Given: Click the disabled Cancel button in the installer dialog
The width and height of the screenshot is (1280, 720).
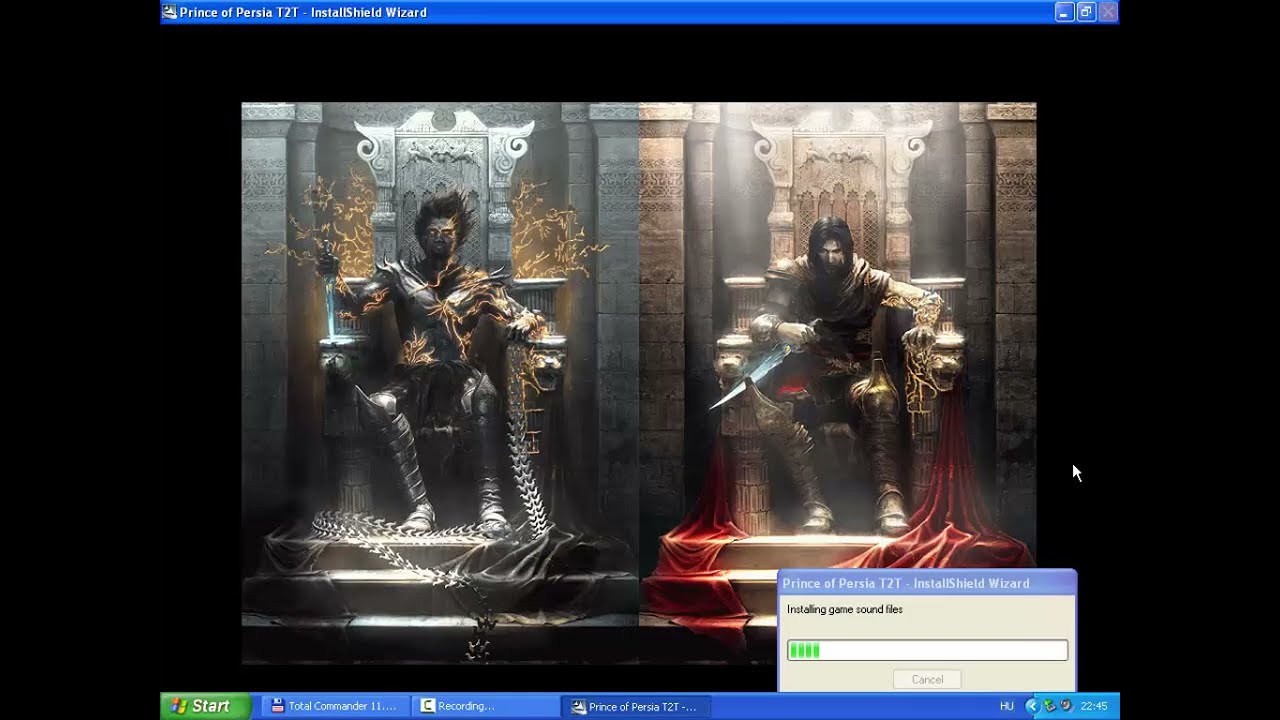Looking at the screenshot, I should click(x=927, y=679).
